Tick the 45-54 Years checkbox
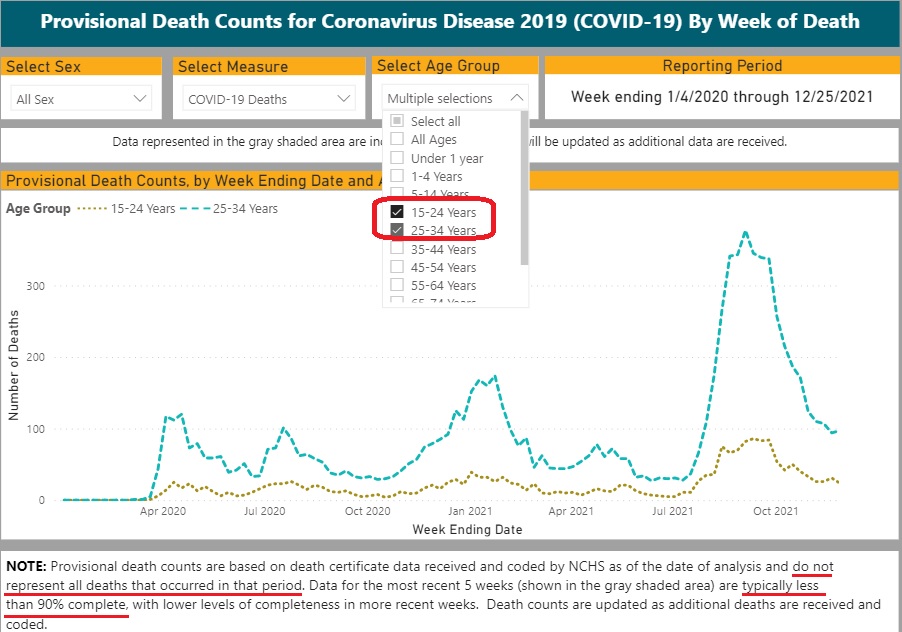Image resolution: width=902 pixels, height=632 pixels. coord(397,267)
